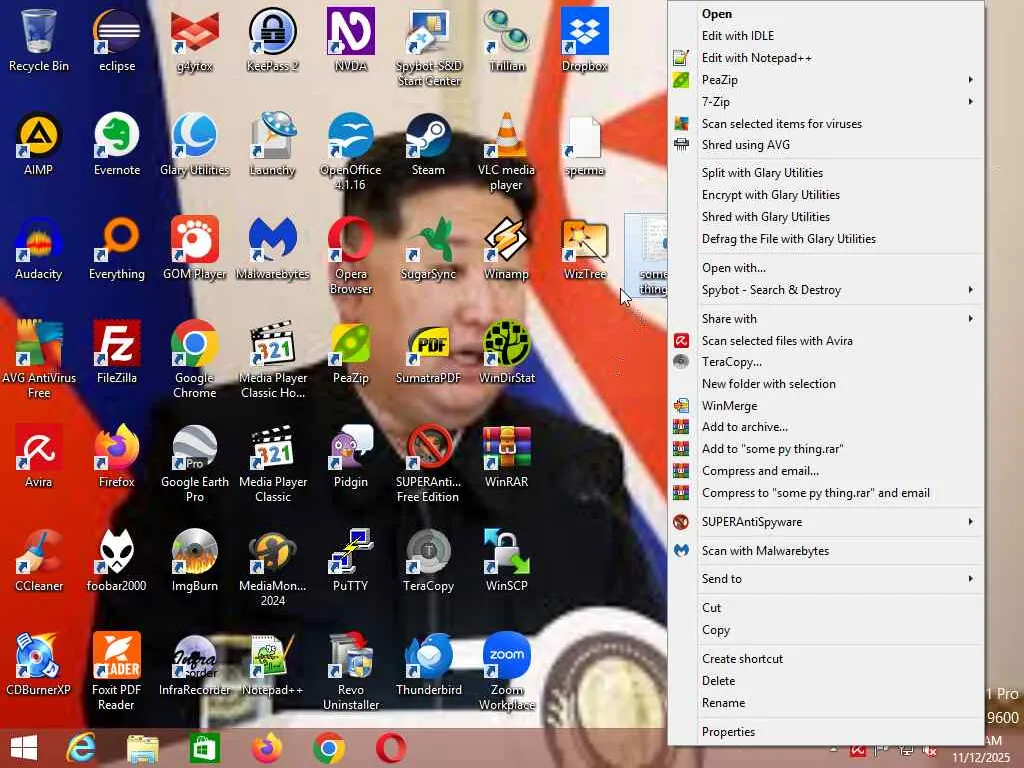Click the Thunderbird desktop icon

428,664
